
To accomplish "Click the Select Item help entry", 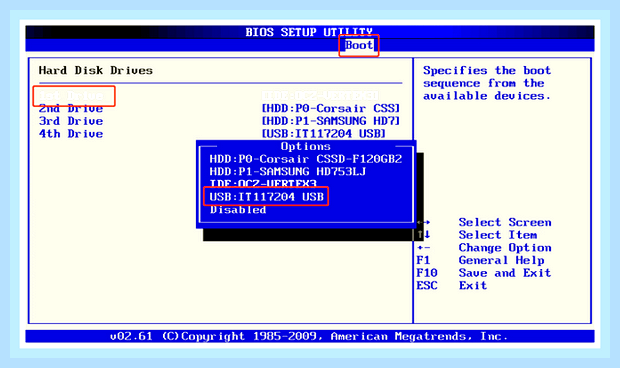I will (498, 235).
